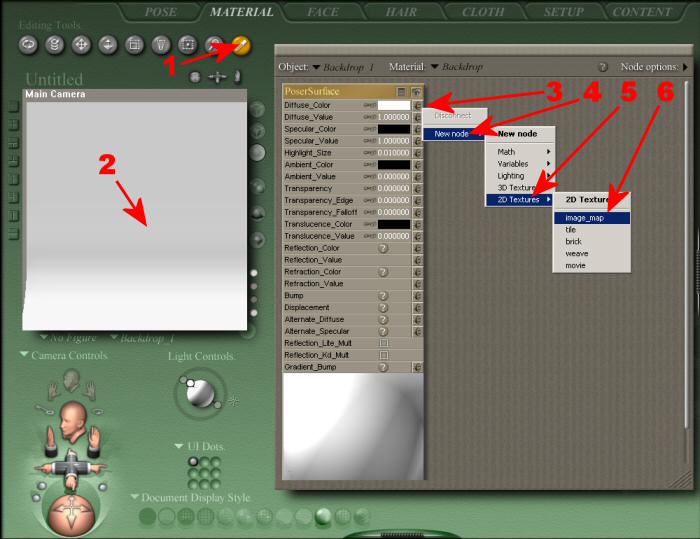Switch to the CONTENT room tab

[x=642, y=12]
